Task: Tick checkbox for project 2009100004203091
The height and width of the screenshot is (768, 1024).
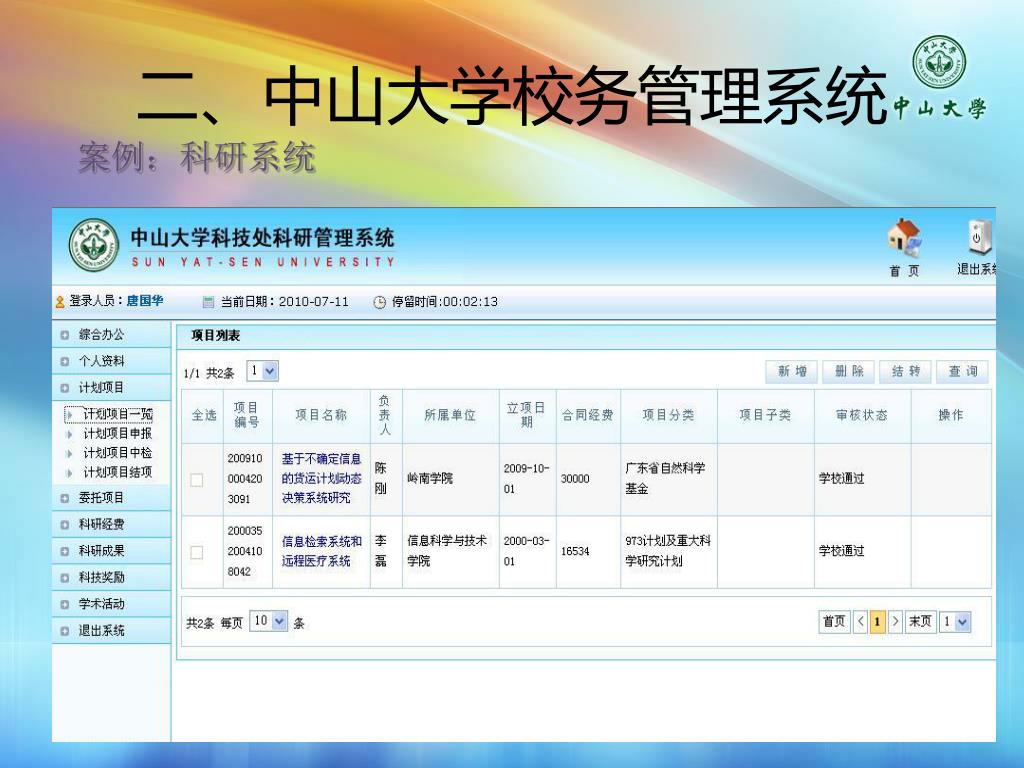Action: [197, 480]
